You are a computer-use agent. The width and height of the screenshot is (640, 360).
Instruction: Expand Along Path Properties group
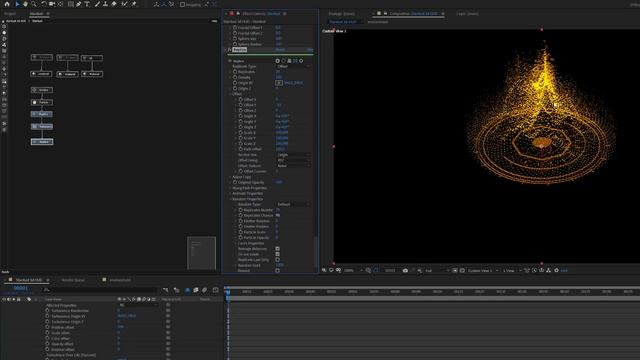coord(230,188)
